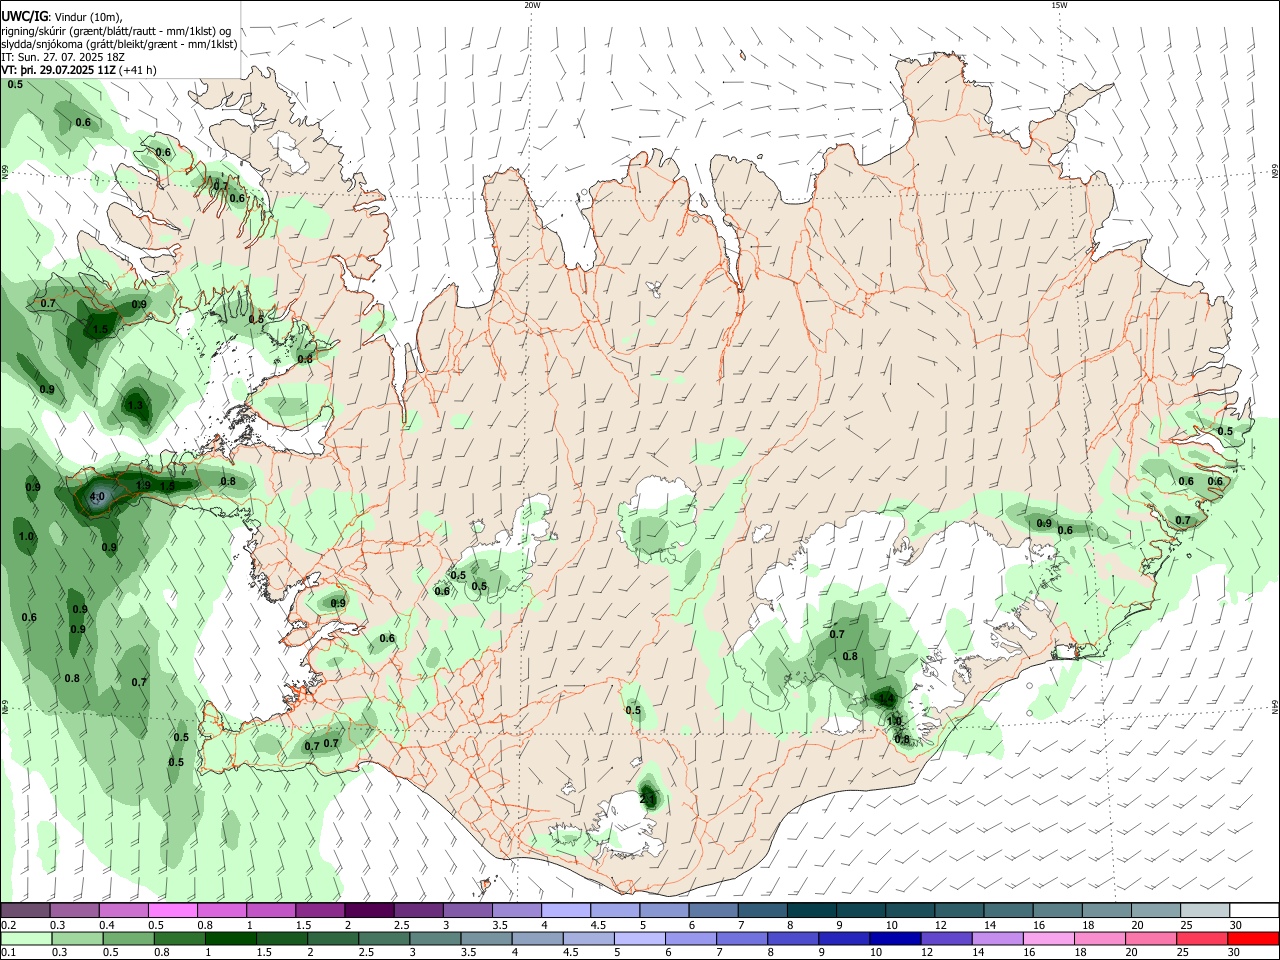Select the darkest green swatch between 1 and 1.5
The image size is (1280, 960).
[231, 938]
